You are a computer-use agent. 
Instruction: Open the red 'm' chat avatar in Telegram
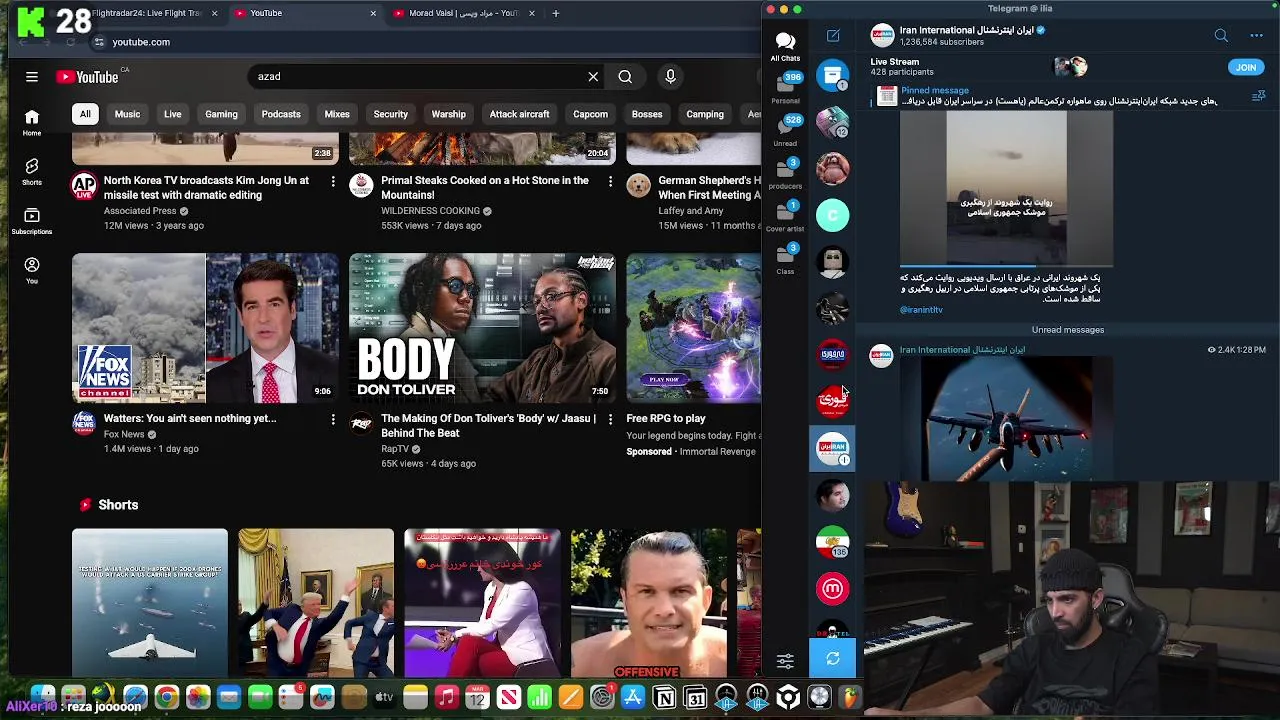[x=832, y=588]
